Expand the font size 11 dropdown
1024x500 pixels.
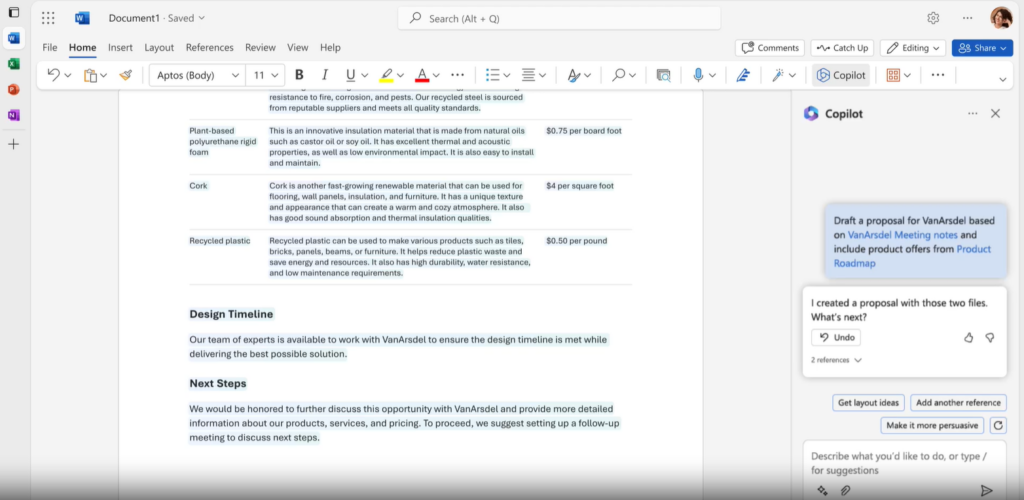(267, 75)
